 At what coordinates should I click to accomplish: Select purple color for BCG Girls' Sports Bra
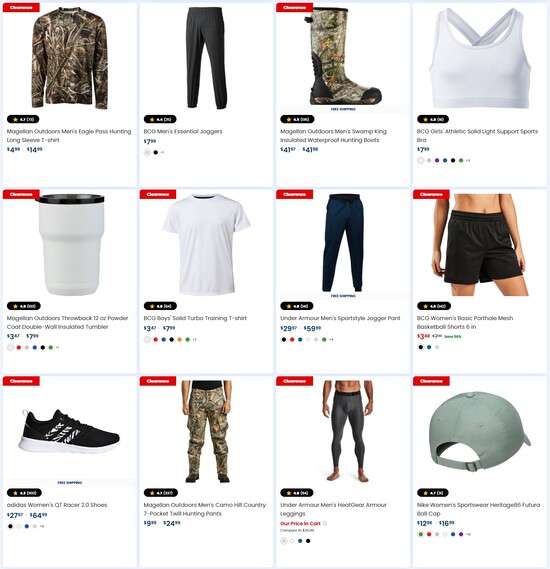[437, 160]
